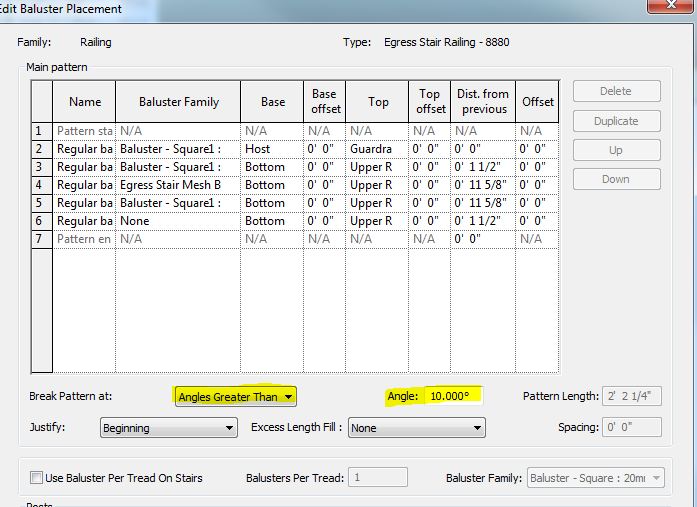Image resolution: width=697 pixels, height=507 pixels.
Task: Click the Baluster Family column header
Action: coord(177,102)
